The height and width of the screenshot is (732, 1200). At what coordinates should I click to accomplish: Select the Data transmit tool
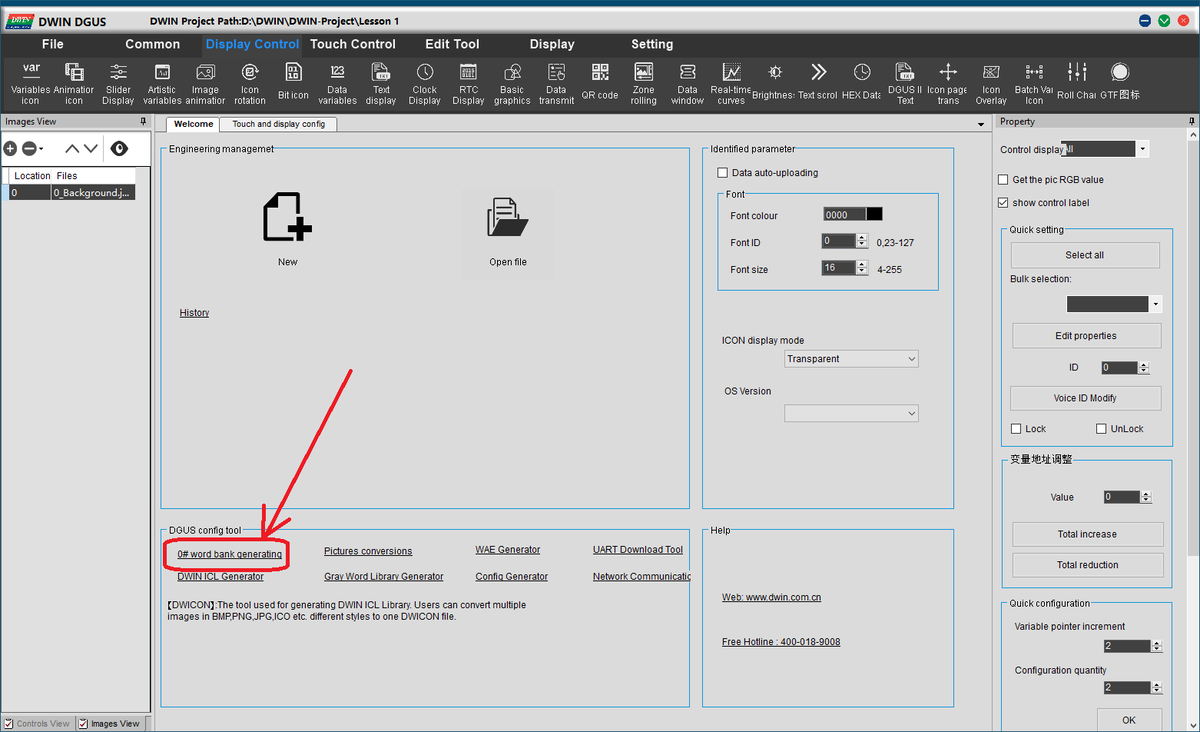coord(556,82)
